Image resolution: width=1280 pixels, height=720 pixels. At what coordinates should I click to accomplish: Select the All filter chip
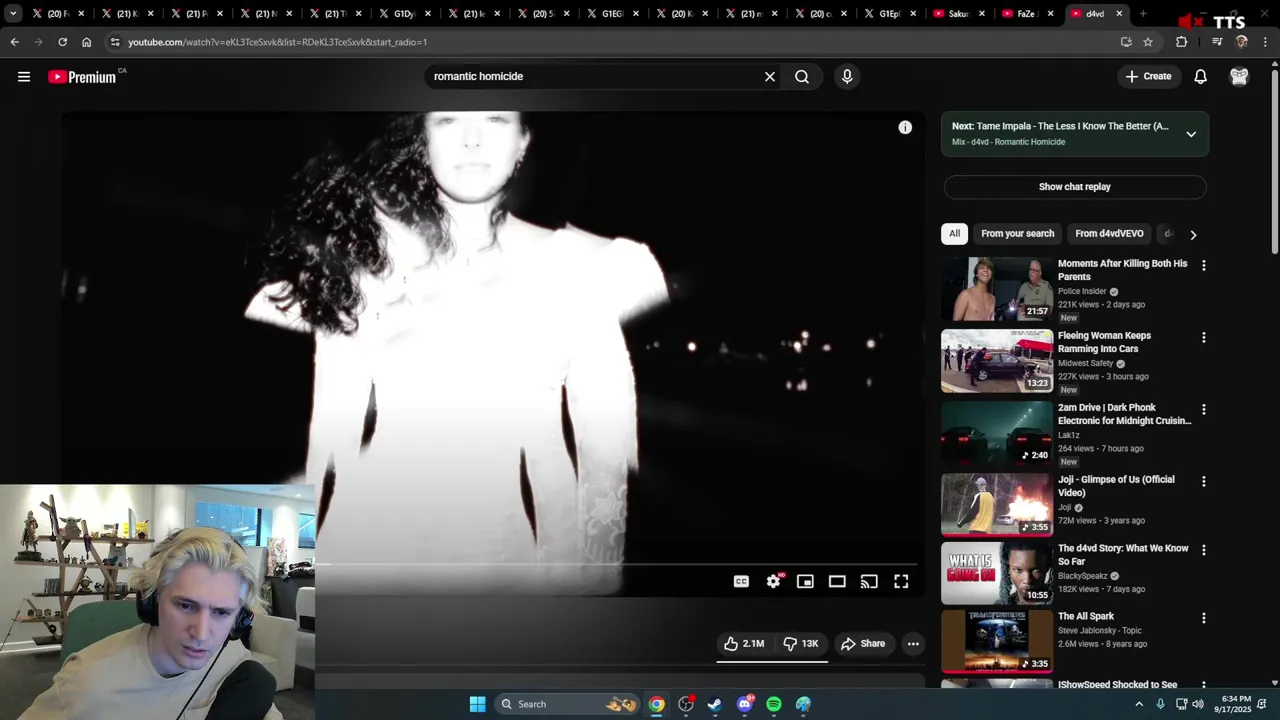click(954, 234)
